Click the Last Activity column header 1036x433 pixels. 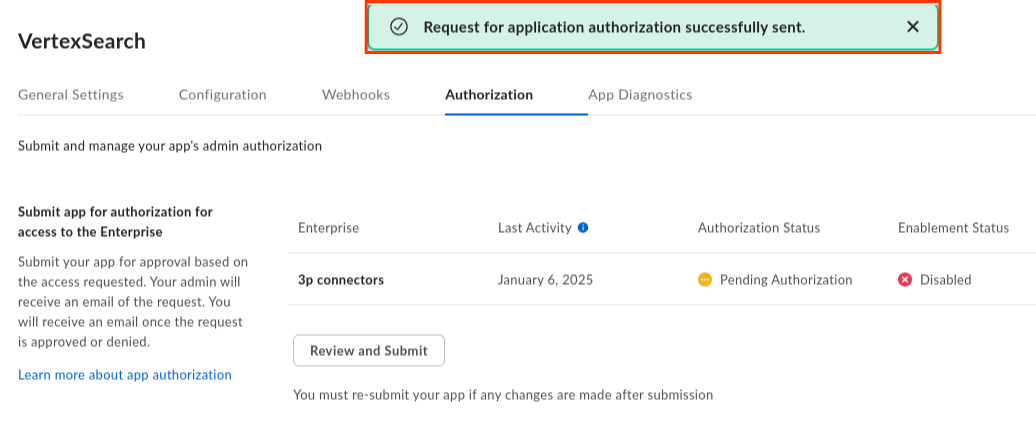point(535,228)
